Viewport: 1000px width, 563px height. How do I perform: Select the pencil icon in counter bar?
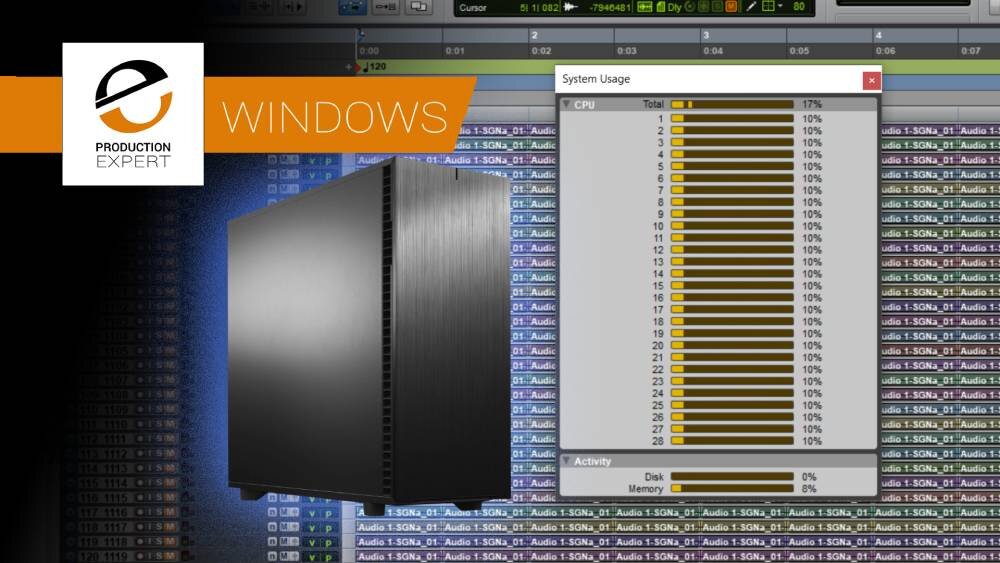point(751,6)
